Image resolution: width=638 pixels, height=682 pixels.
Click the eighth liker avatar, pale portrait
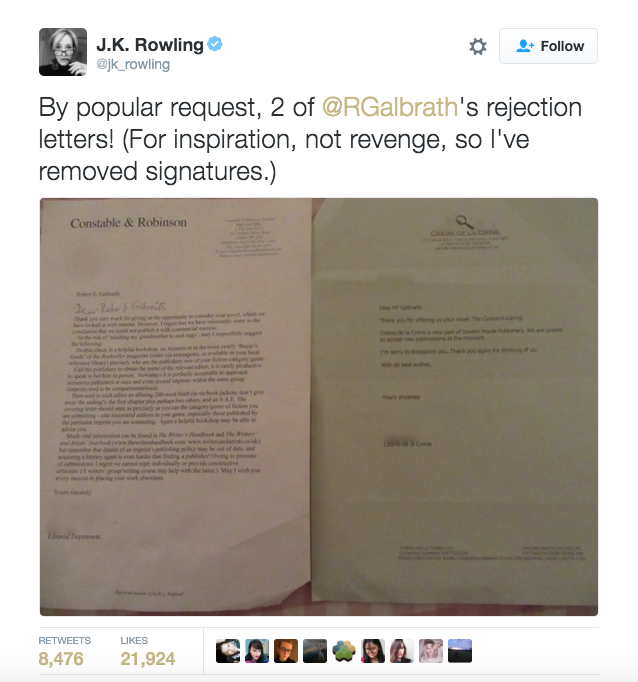(x=431, y=651)
